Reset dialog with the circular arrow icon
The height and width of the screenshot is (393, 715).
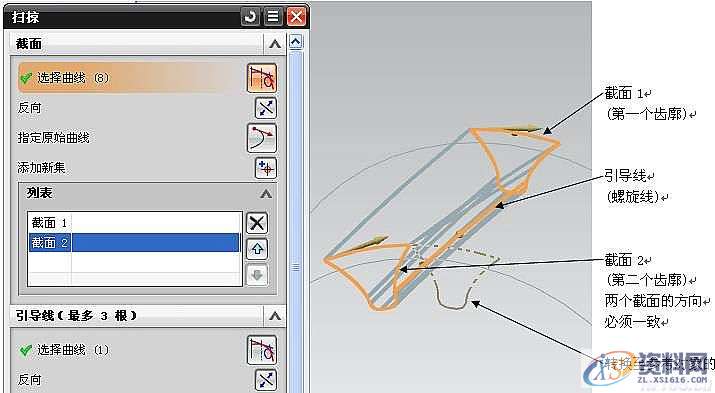click(x=250, y=17)
